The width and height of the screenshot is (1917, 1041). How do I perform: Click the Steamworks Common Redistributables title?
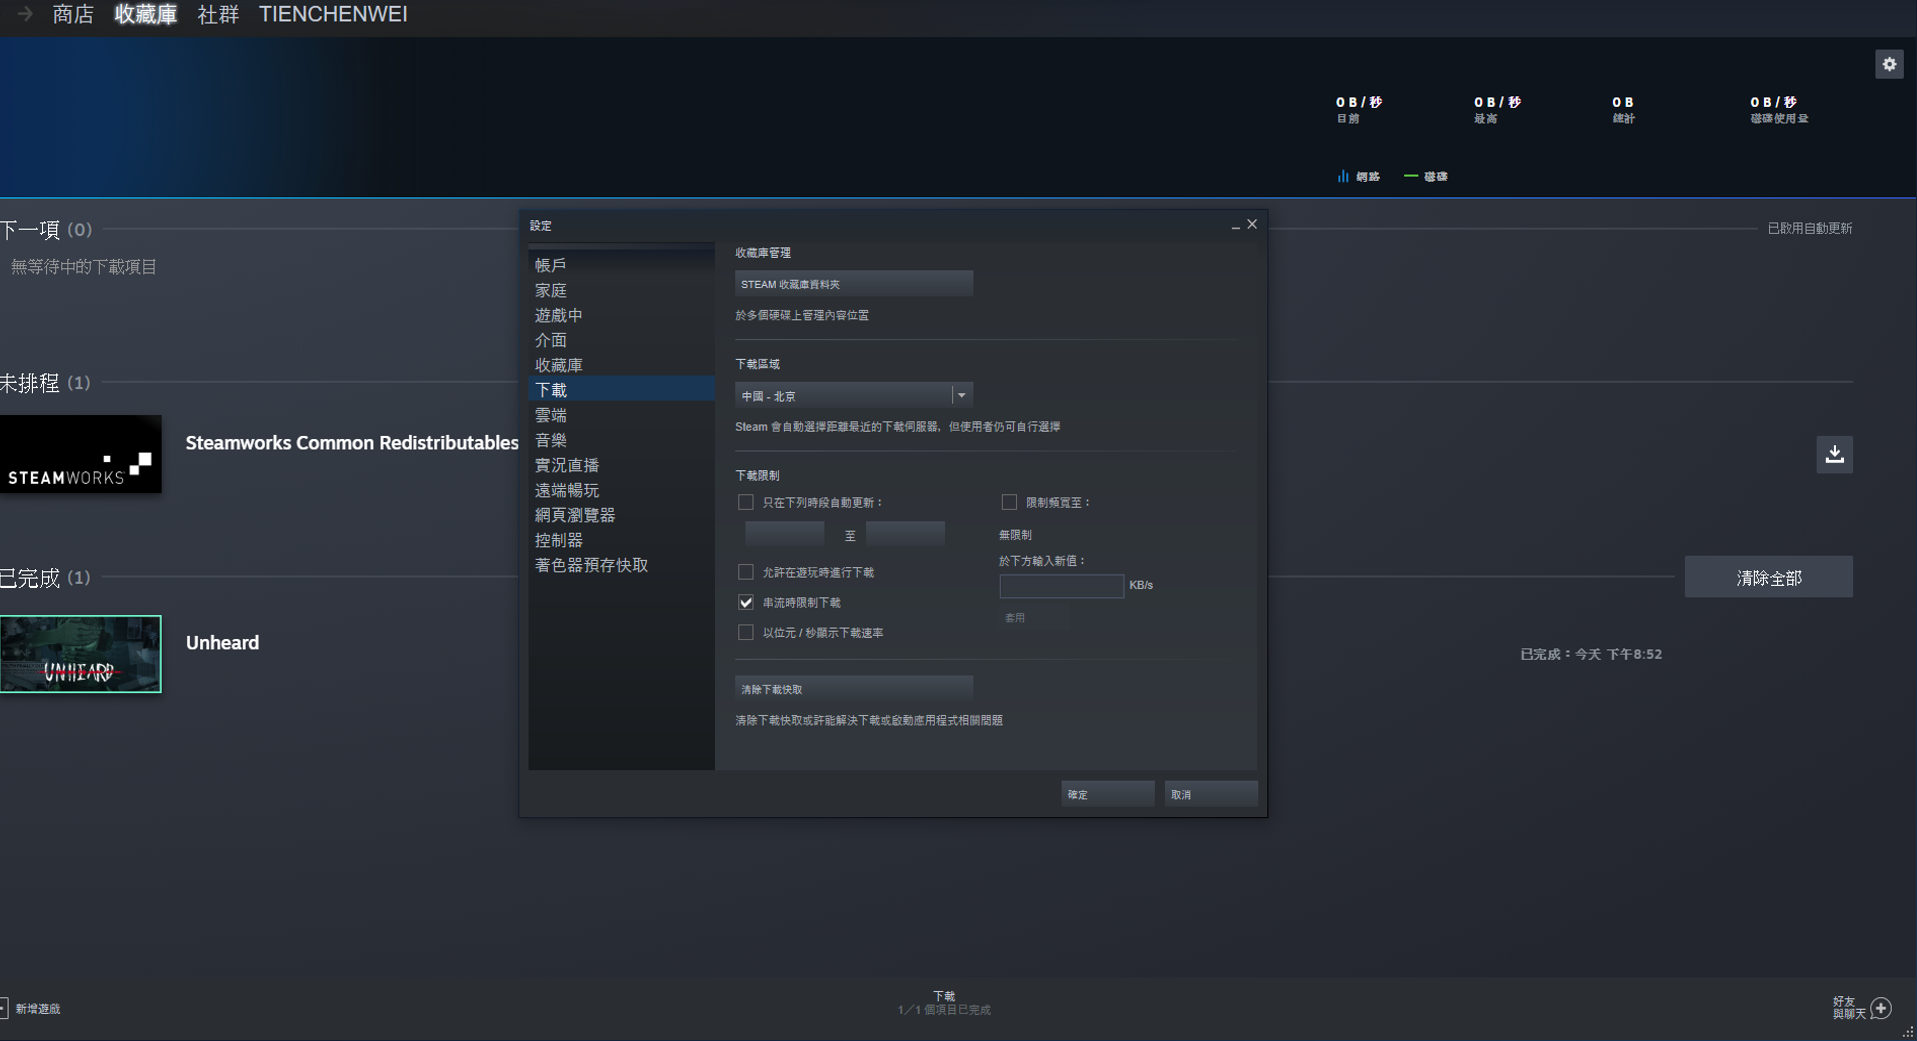(352, 443)
